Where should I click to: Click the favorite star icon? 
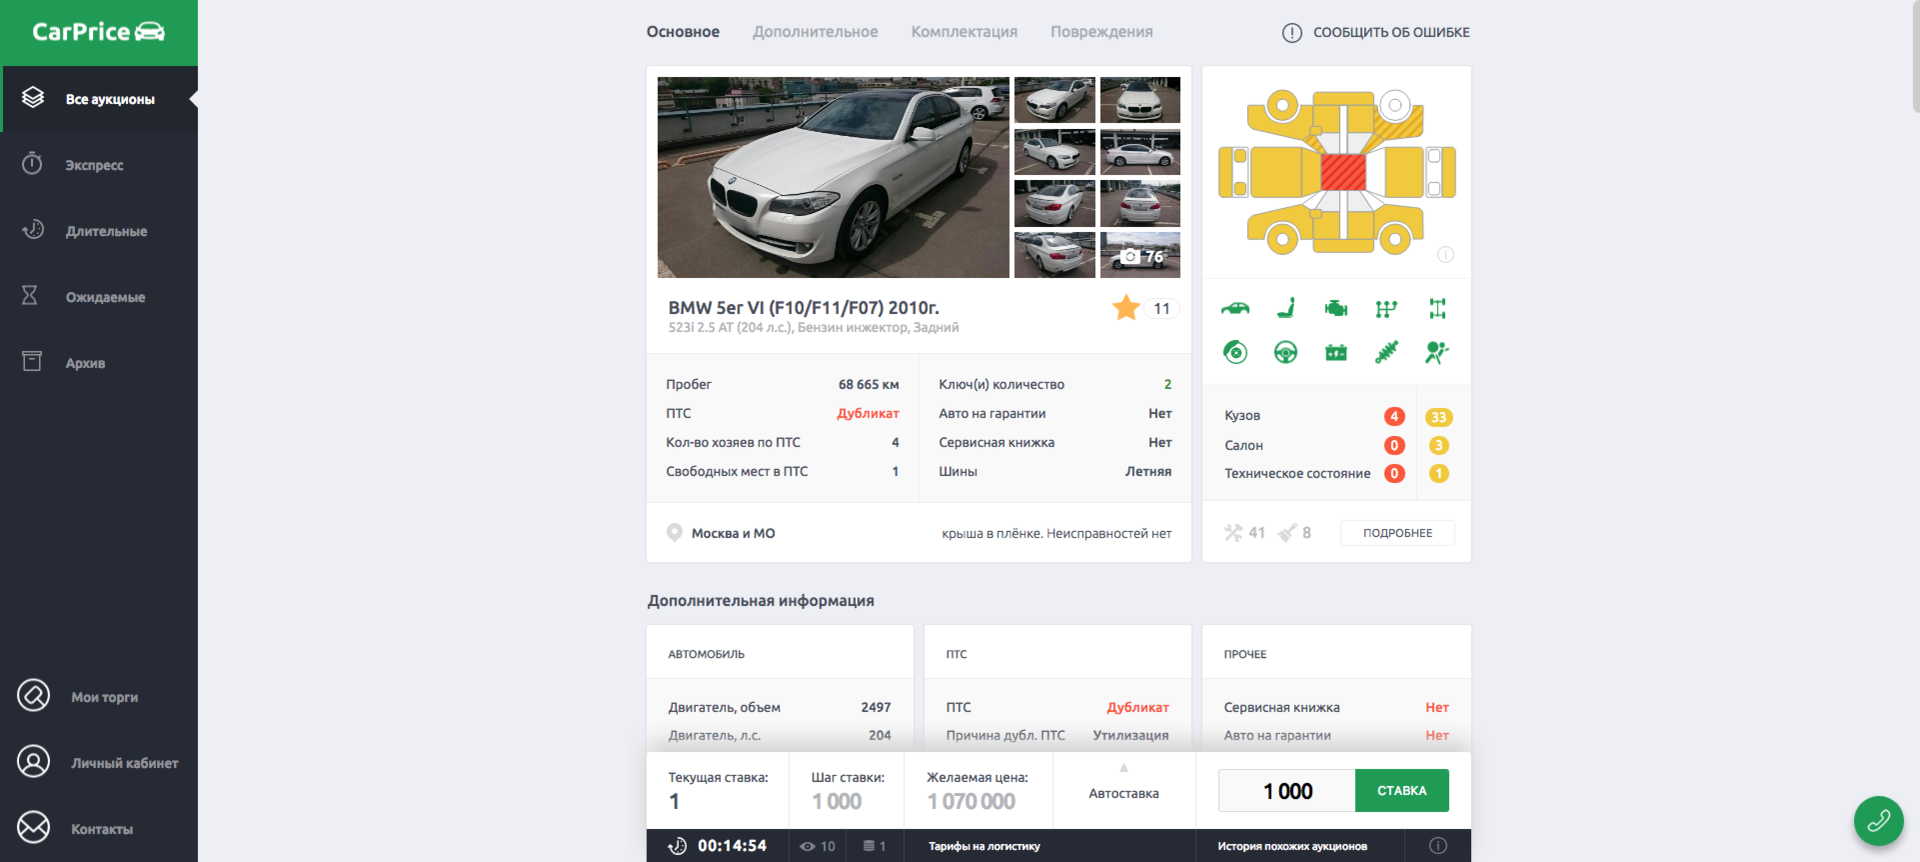point(1126,308)
